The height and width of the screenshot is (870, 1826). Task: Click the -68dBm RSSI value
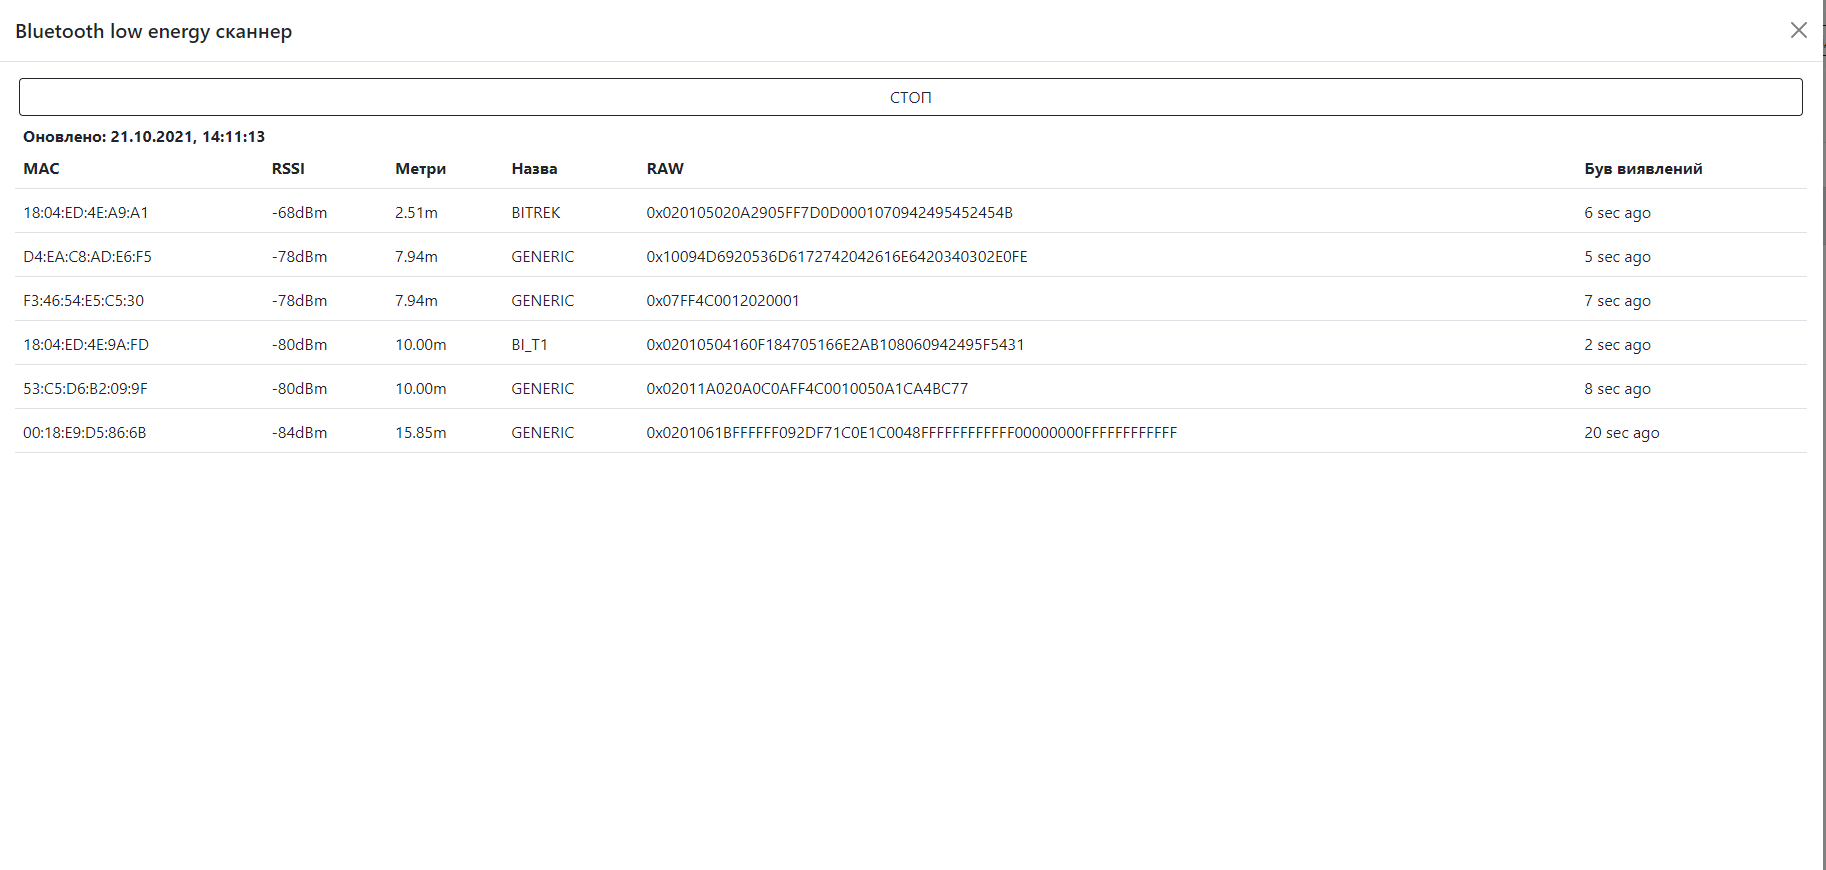[x=299, y=212]
